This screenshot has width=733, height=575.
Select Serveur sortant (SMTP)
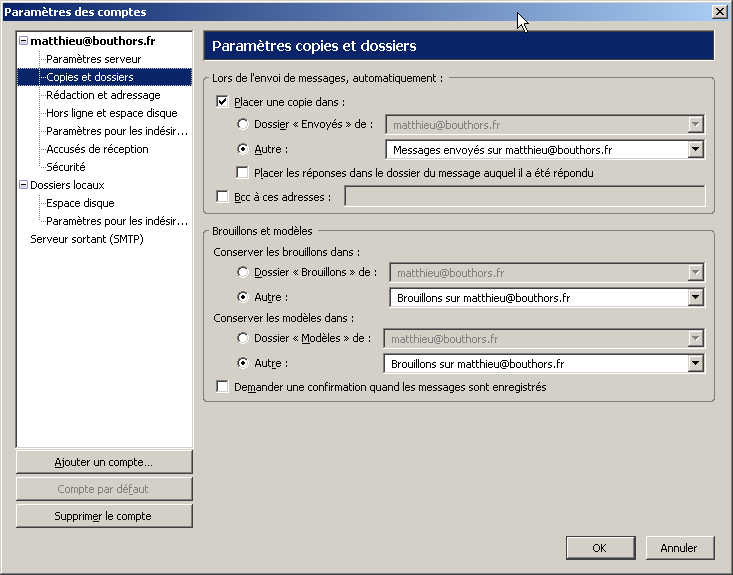click(x=87, y=239)
